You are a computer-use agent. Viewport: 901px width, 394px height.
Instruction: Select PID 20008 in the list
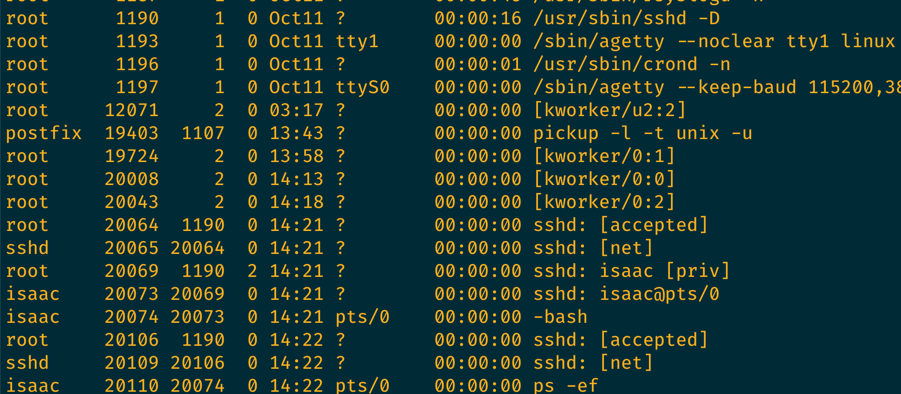(132, 179)
